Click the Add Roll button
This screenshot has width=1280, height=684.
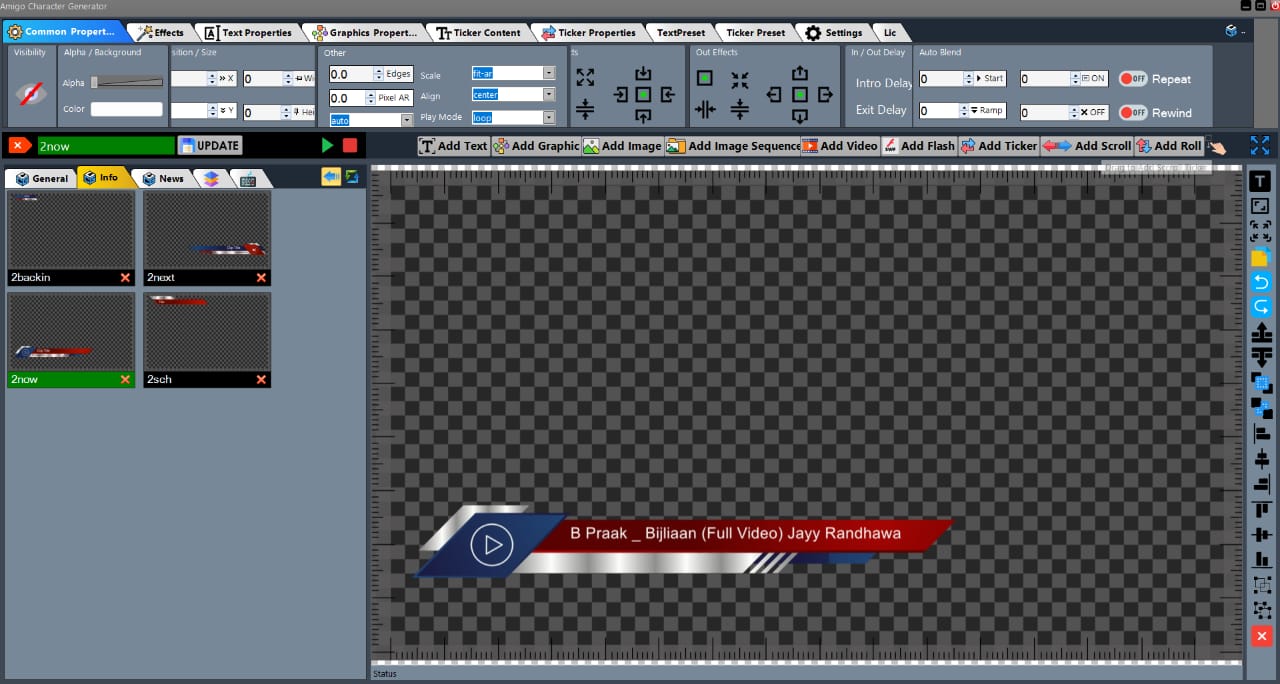tap(1169, 146)
